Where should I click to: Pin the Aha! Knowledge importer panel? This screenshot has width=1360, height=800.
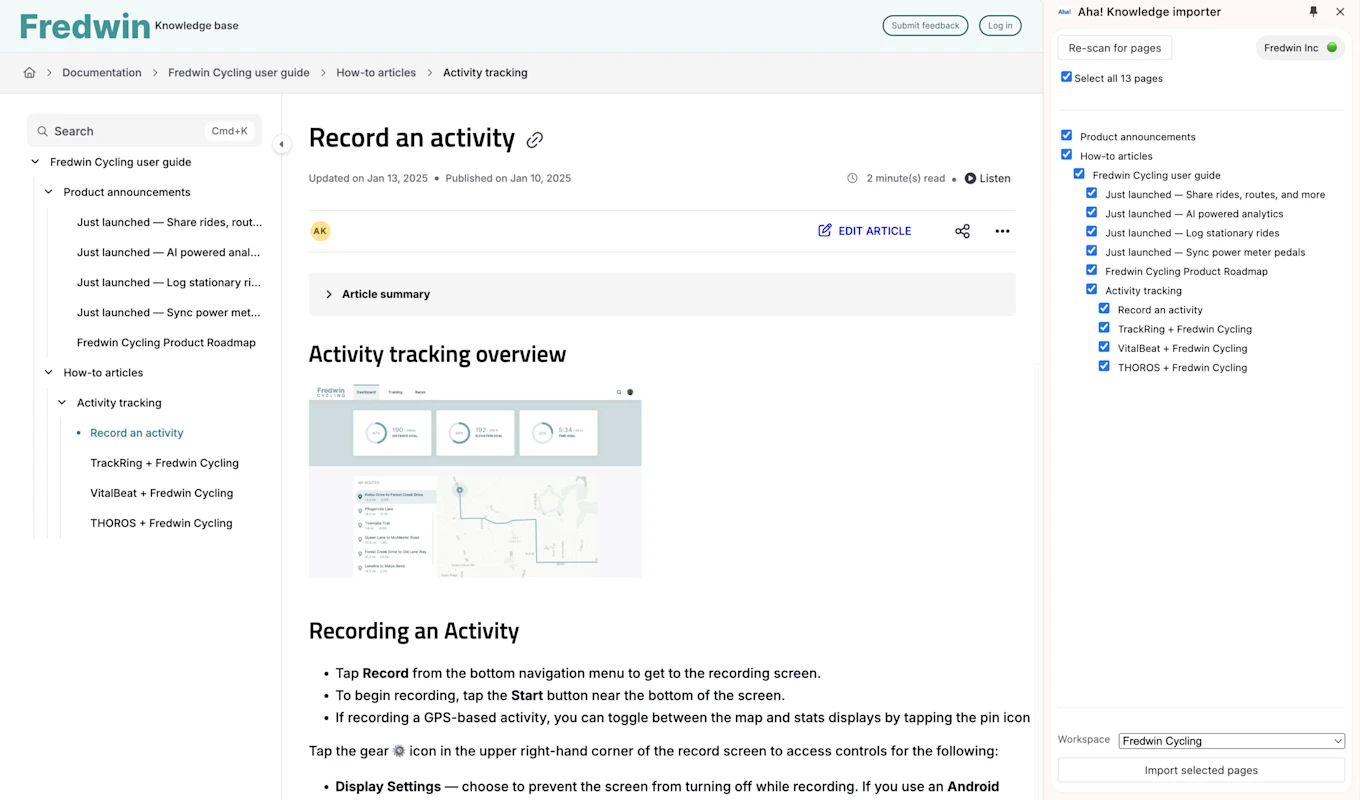coord(1313,12)
